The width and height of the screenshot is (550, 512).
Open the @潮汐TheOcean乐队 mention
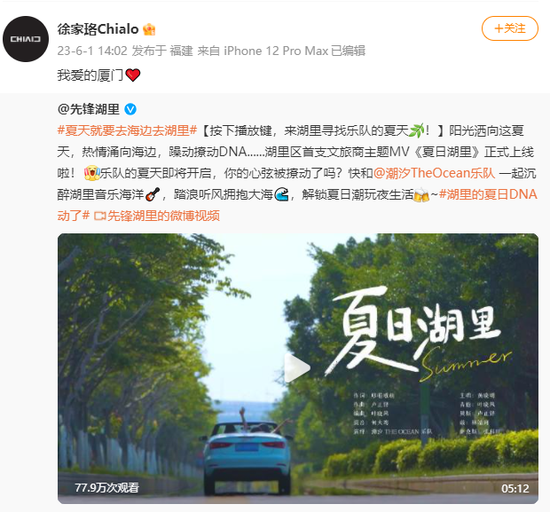434,173
